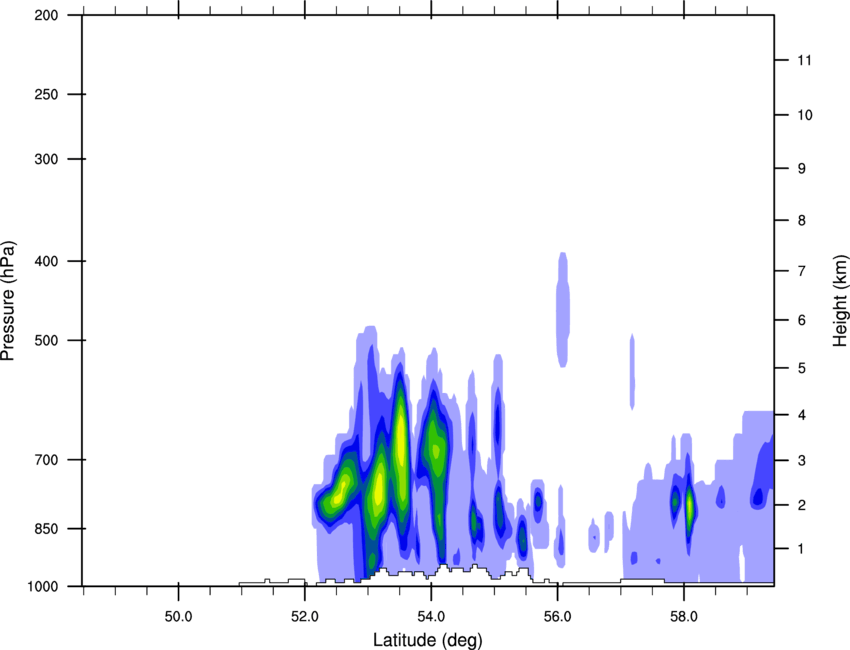Image resolution: width=850 pixels, height=650 pixels.
Task: Click the 850 pressure tick label
Action: click(46, 528)
